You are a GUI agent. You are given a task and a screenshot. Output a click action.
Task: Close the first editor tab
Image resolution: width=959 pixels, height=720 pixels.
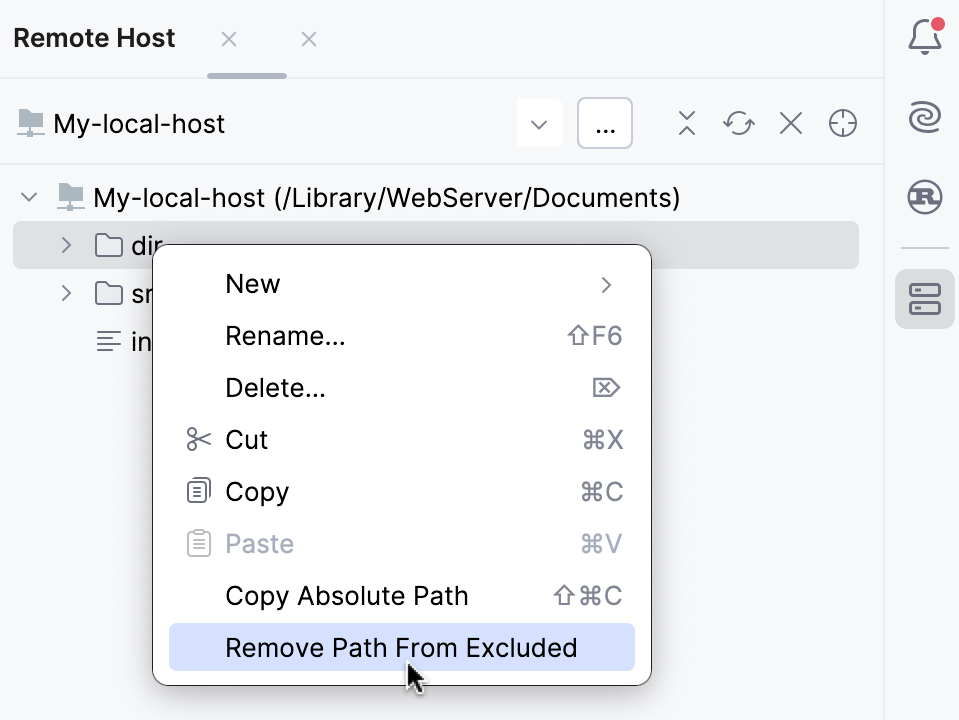point(228,38)
